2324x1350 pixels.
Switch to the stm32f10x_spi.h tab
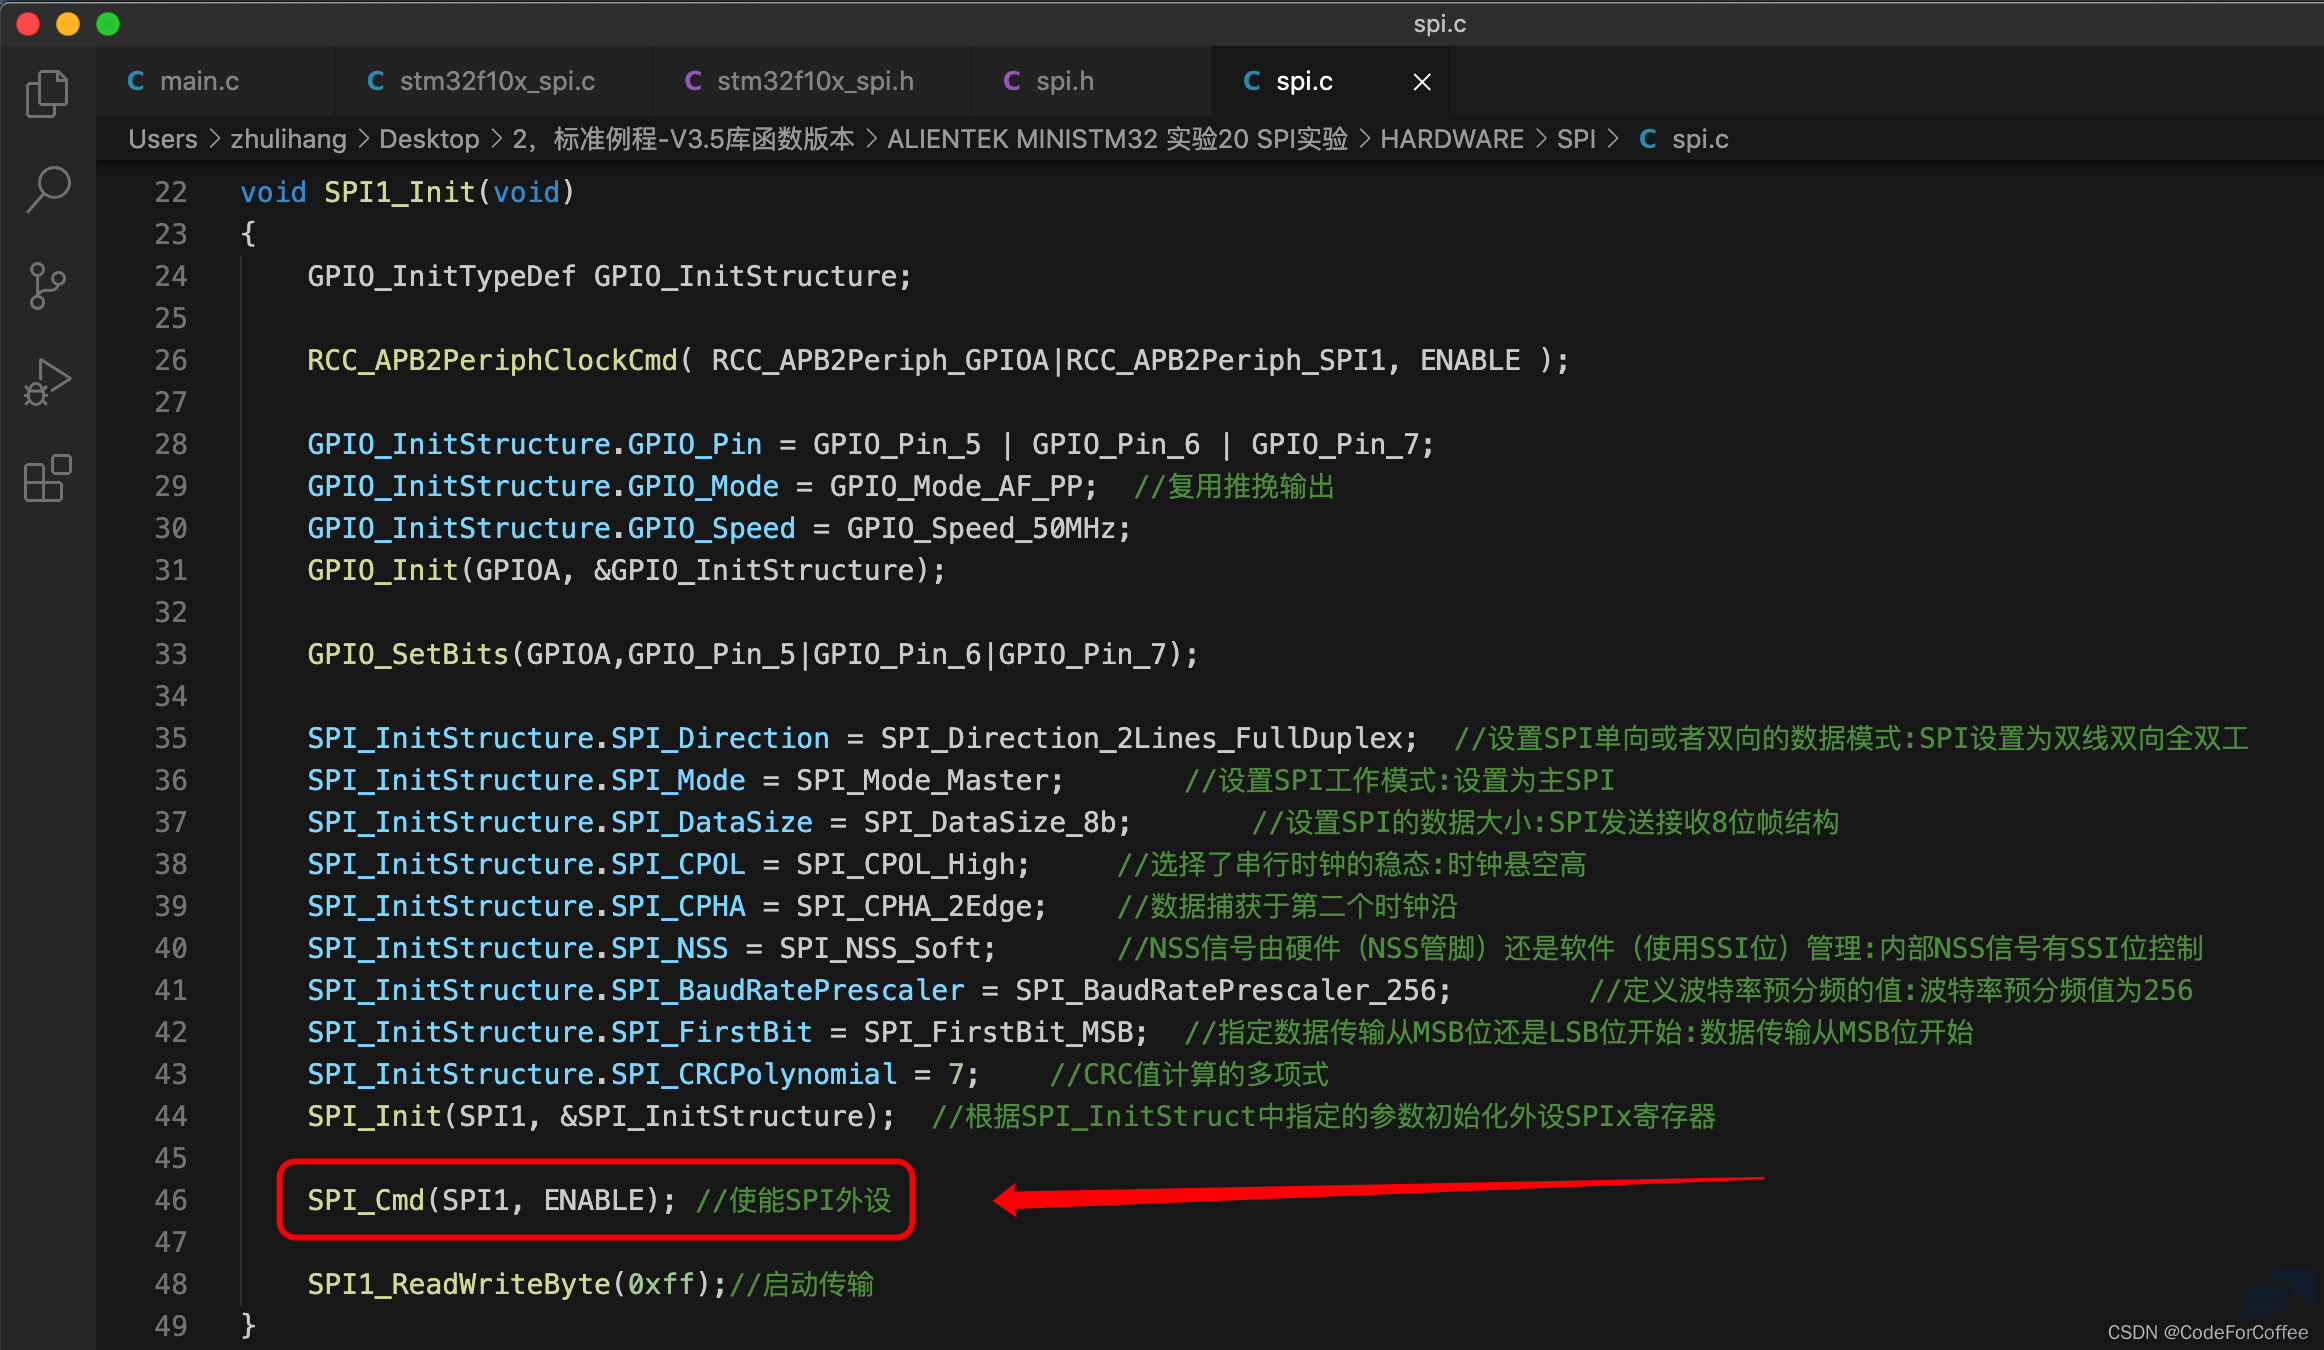pos(815,81)
